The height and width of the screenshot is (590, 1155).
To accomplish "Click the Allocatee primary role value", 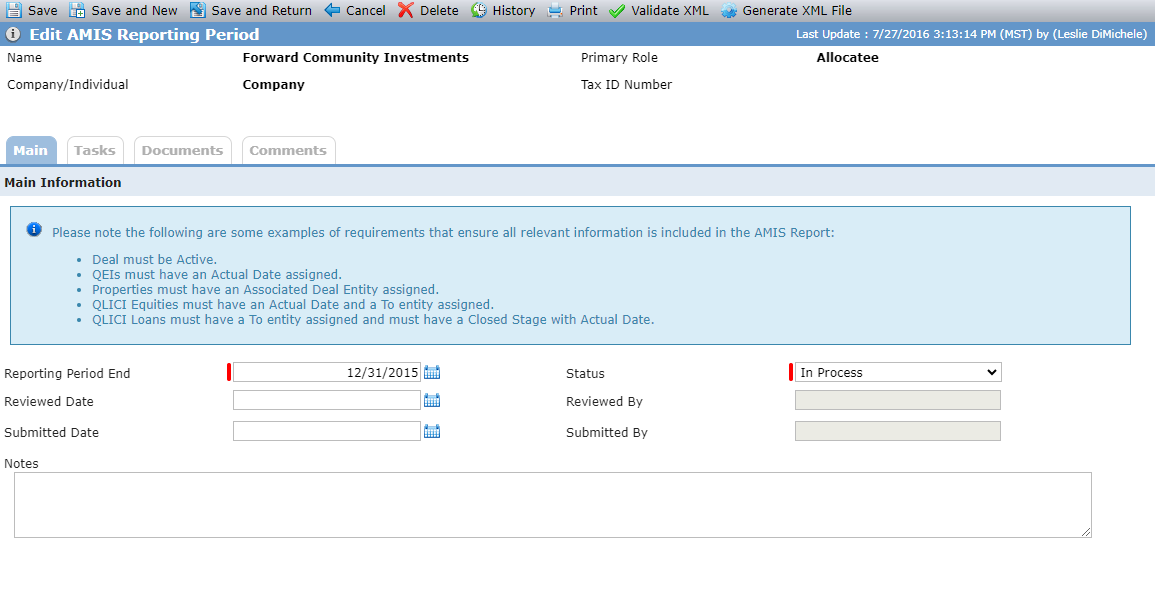I will [848, 57].
